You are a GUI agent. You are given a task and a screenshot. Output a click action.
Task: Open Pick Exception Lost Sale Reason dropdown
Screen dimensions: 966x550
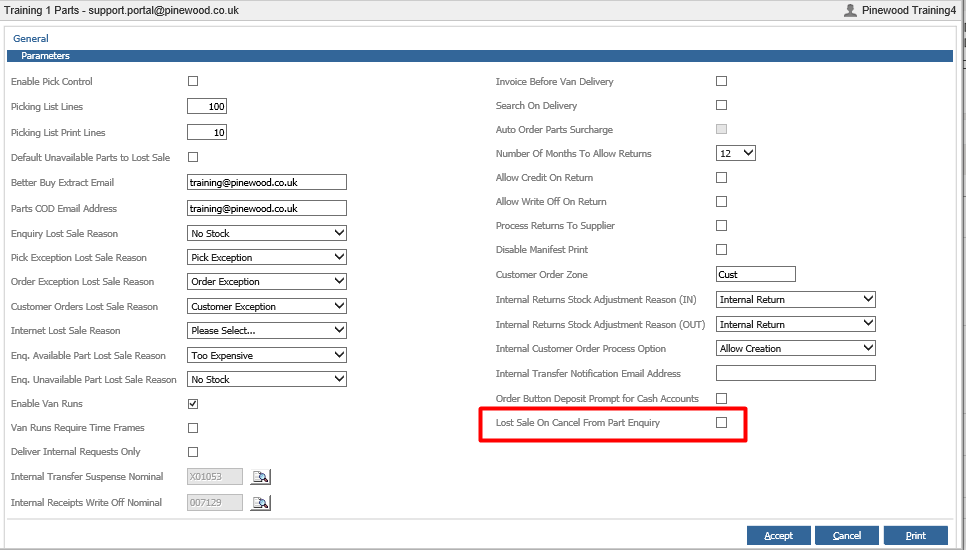(x=267, y=257)
